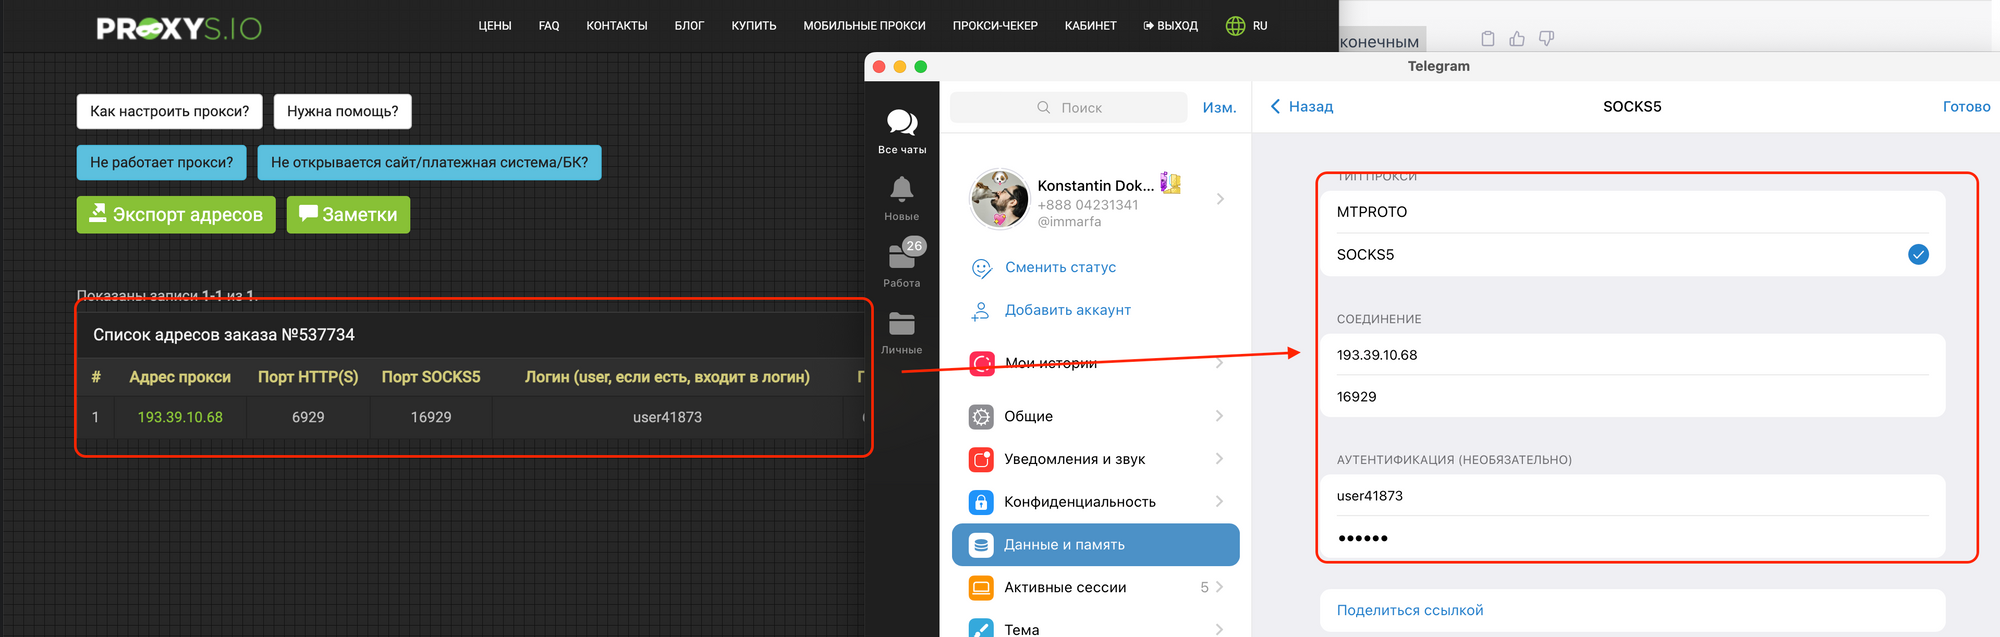Click the globe language icon in site header

coord(1236,26)
